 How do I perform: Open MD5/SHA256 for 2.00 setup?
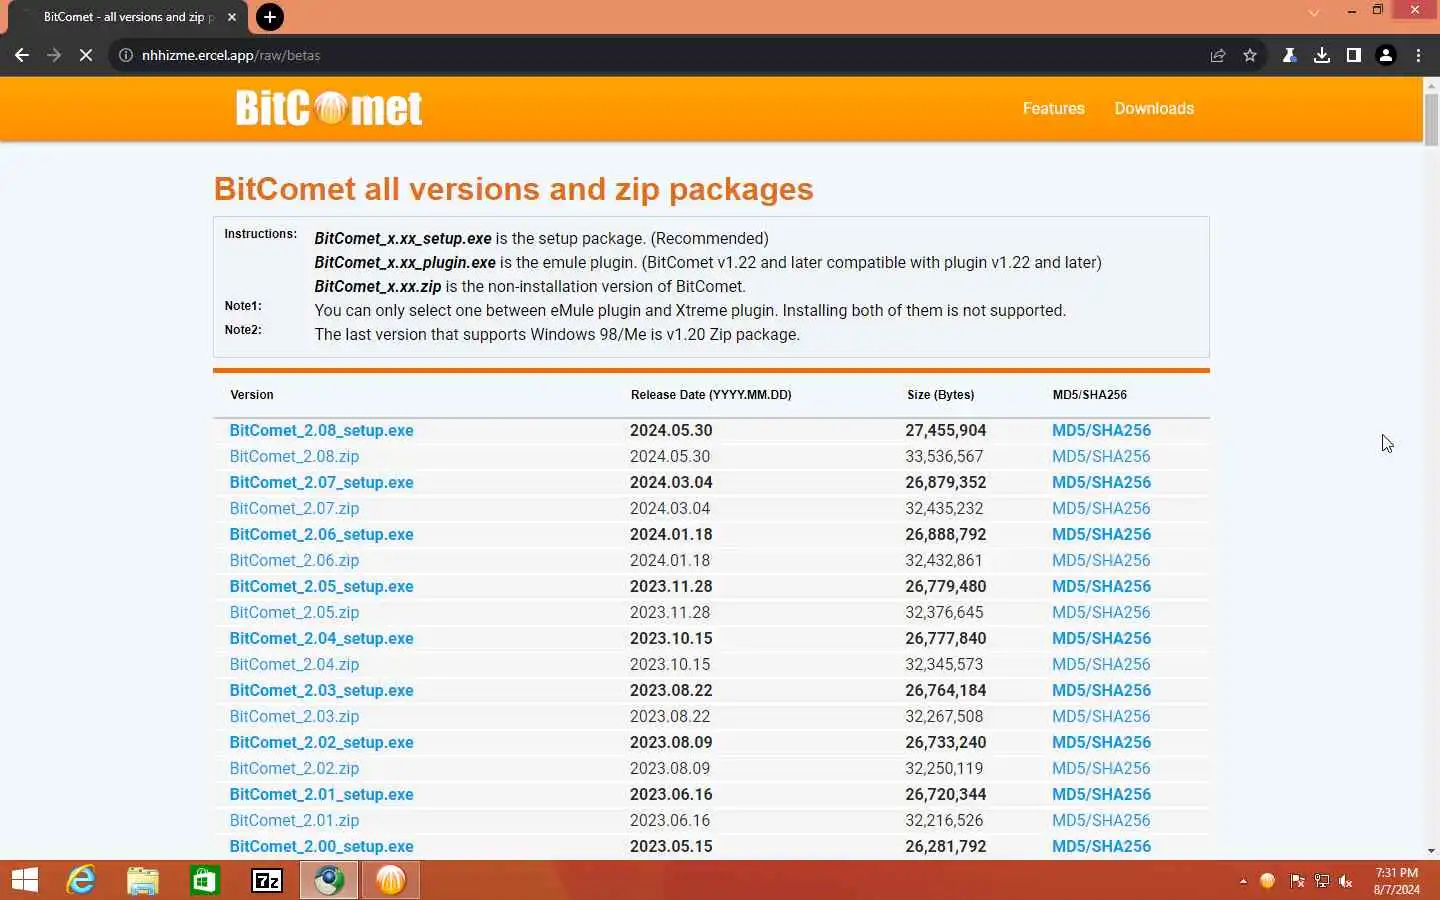[1101, 846]
